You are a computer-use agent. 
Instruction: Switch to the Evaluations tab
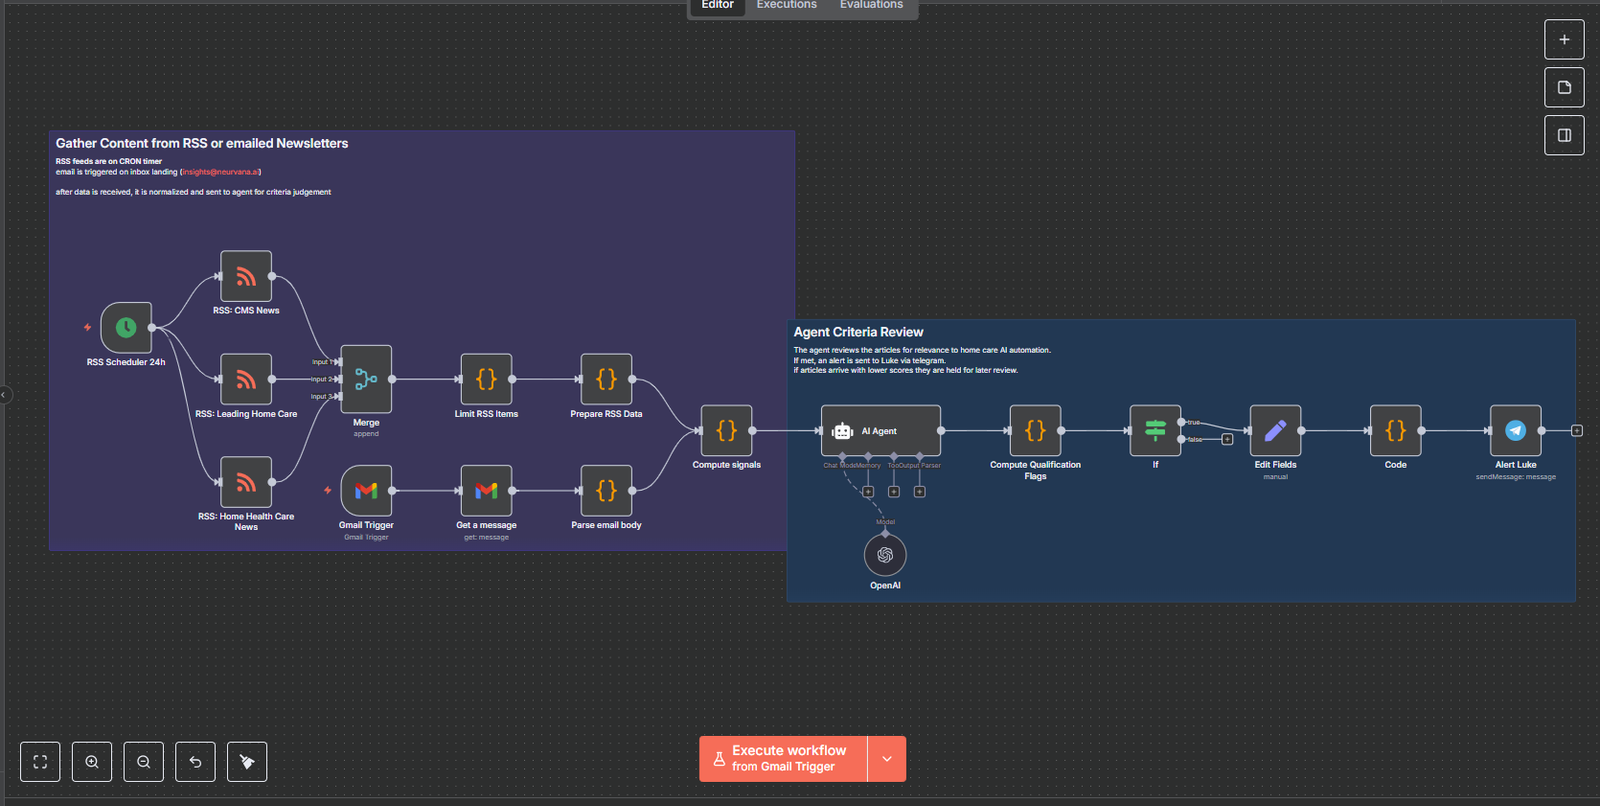pos(871,5)
